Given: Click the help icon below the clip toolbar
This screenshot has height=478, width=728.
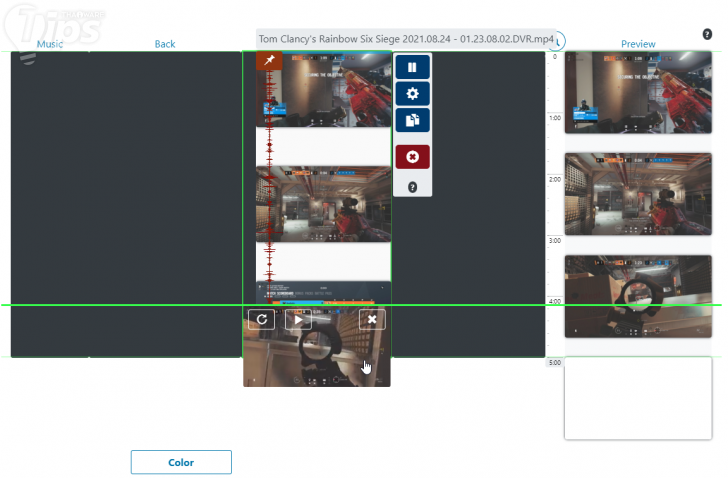Looking at the screenshot, I should tap(412, 187).
